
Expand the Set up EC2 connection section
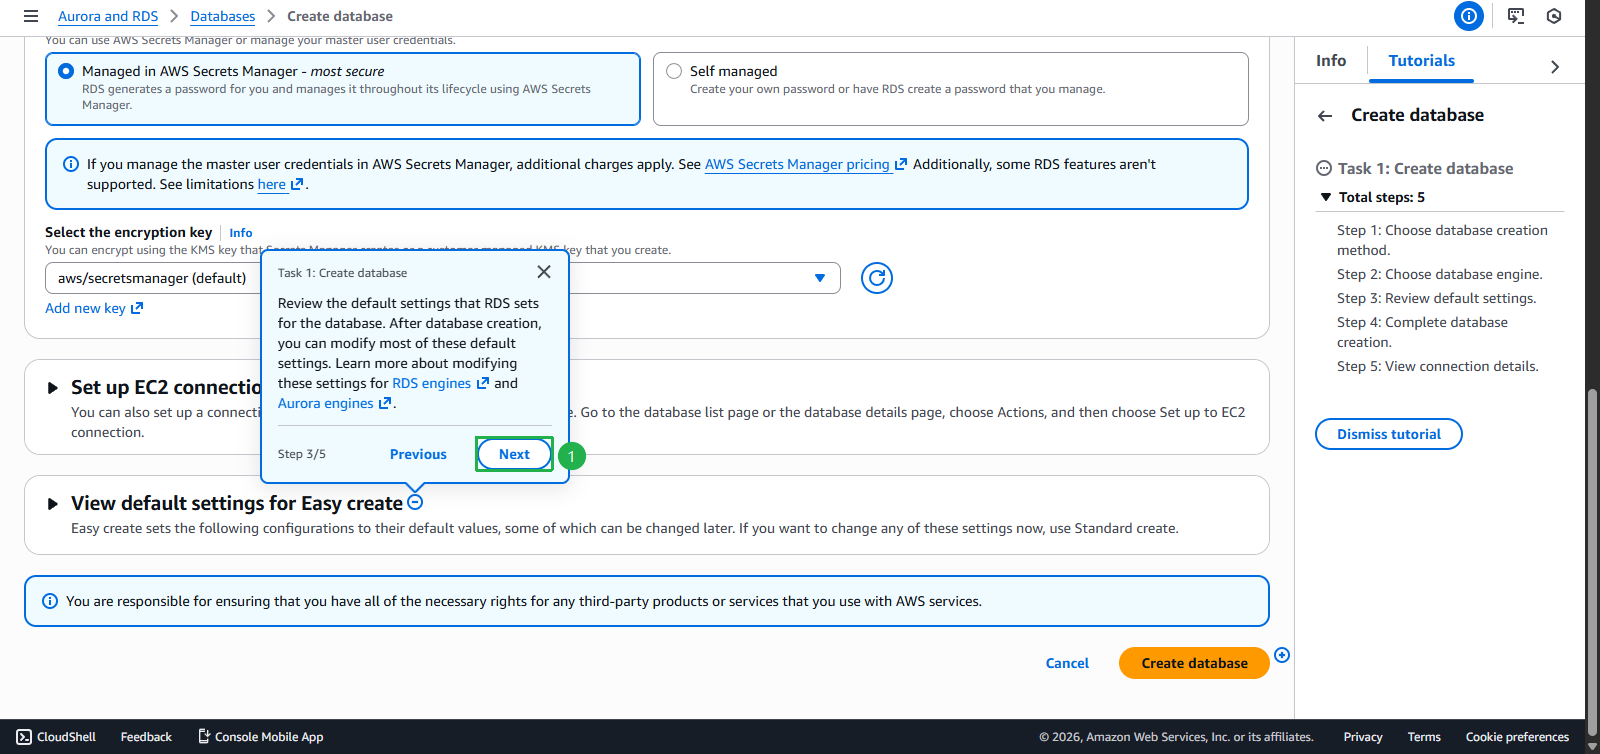pyautogui.click(x=53, y=388)
